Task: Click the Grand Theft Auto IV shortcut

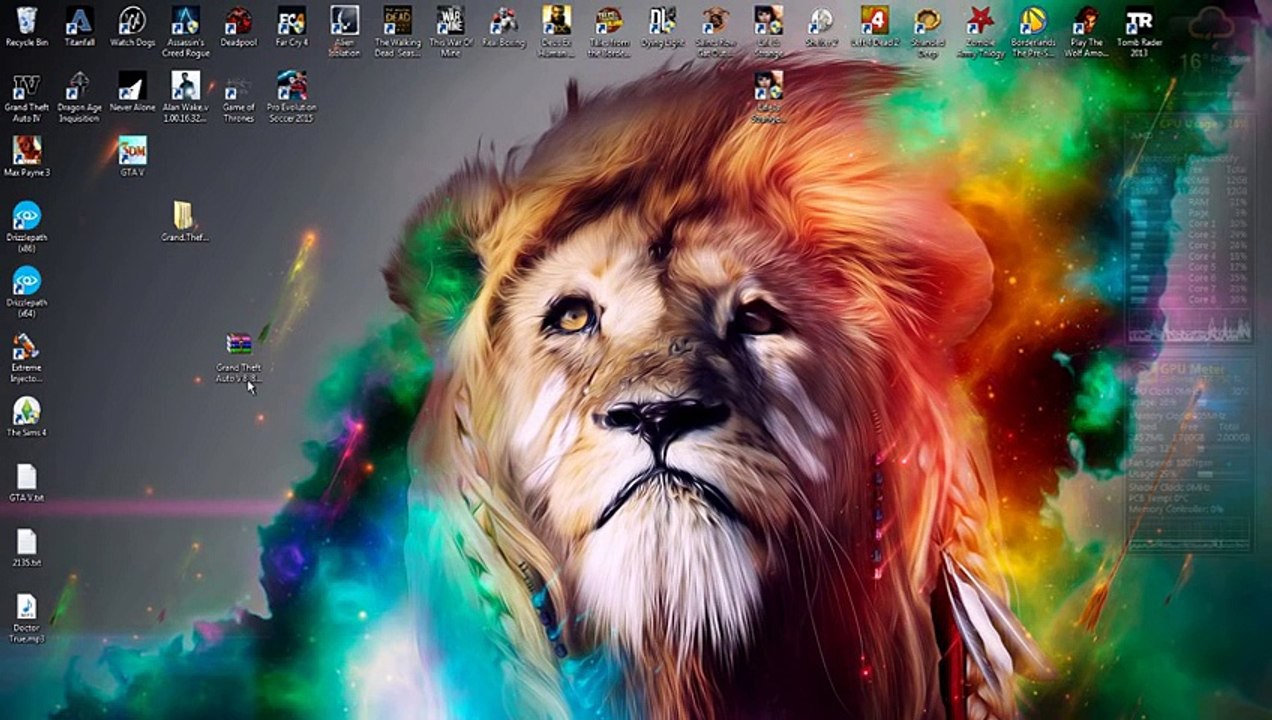Action: point(27,87)
